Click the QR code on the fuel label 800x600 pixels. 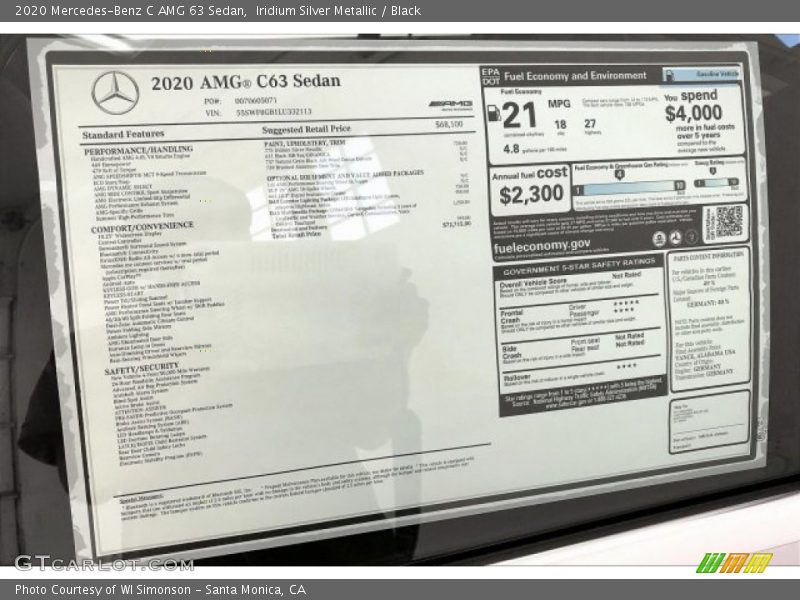tap(729, 222)
